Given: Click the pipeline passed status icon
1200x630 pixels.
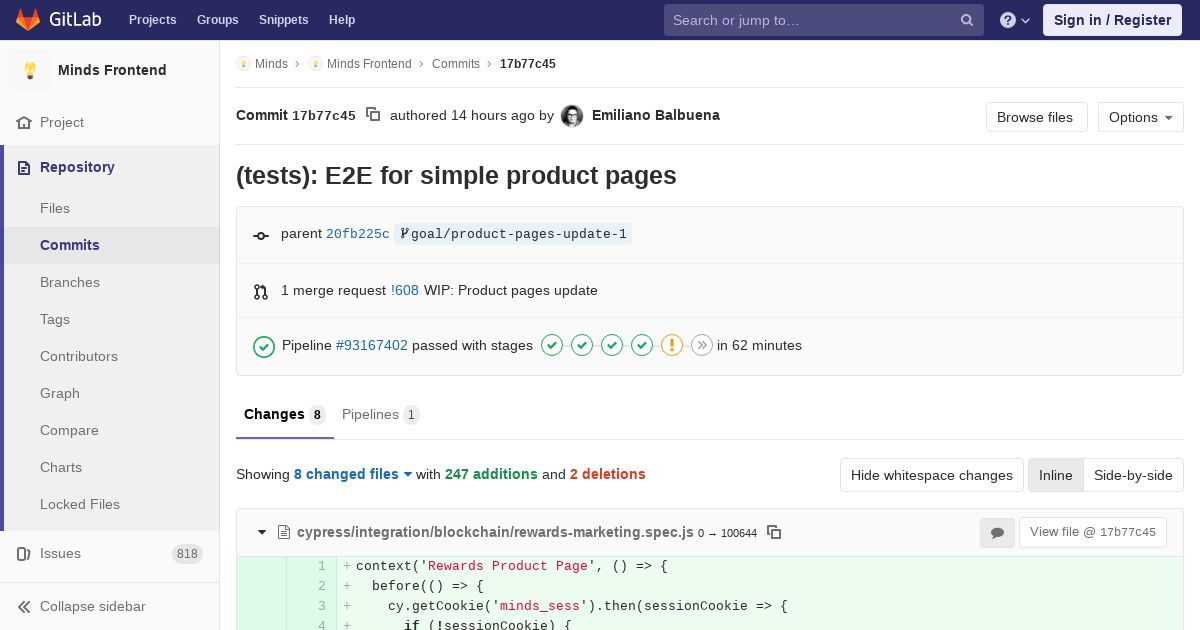Looking at the screenshot, I should [264, 346].
